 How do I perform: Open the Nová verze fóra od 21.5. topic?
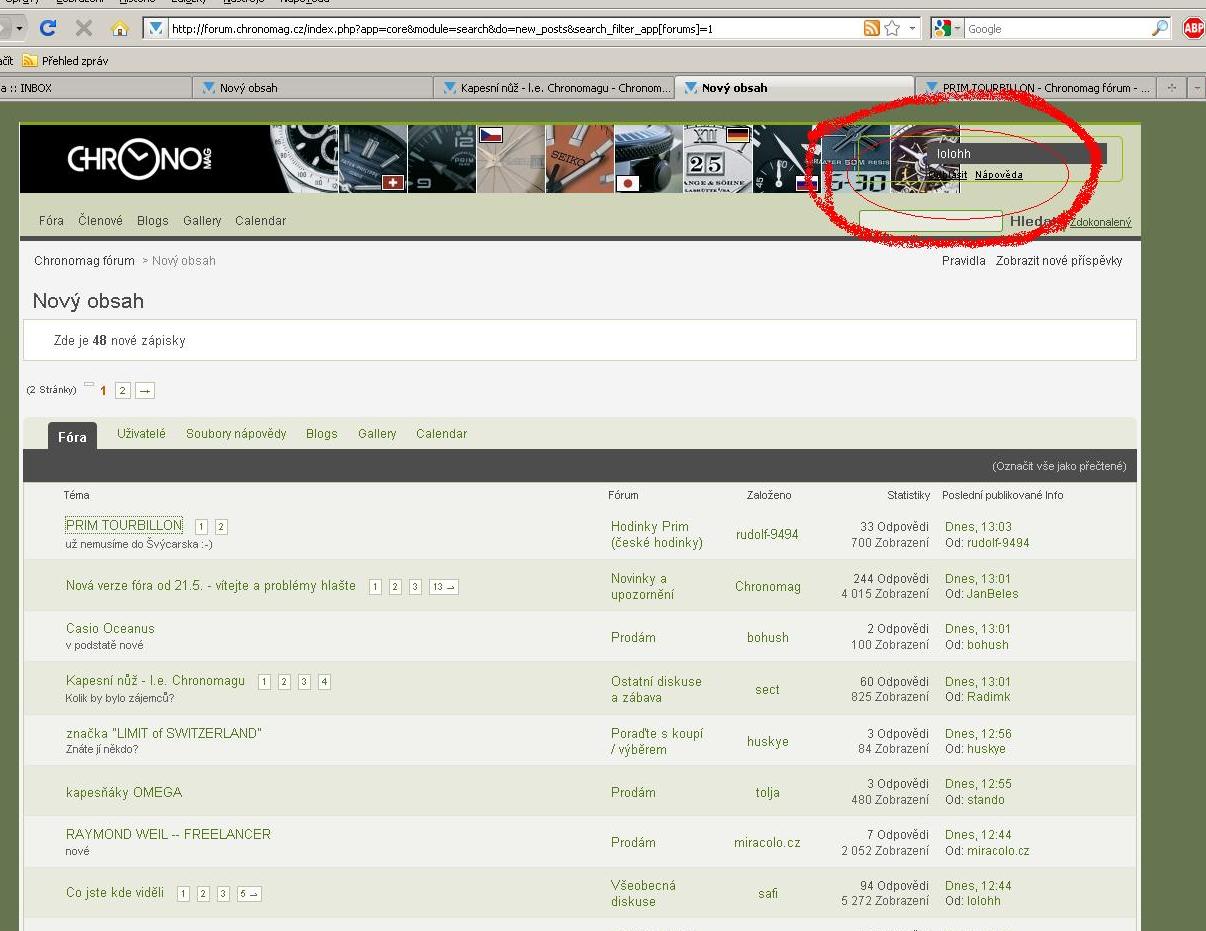(x=211, y=586)
